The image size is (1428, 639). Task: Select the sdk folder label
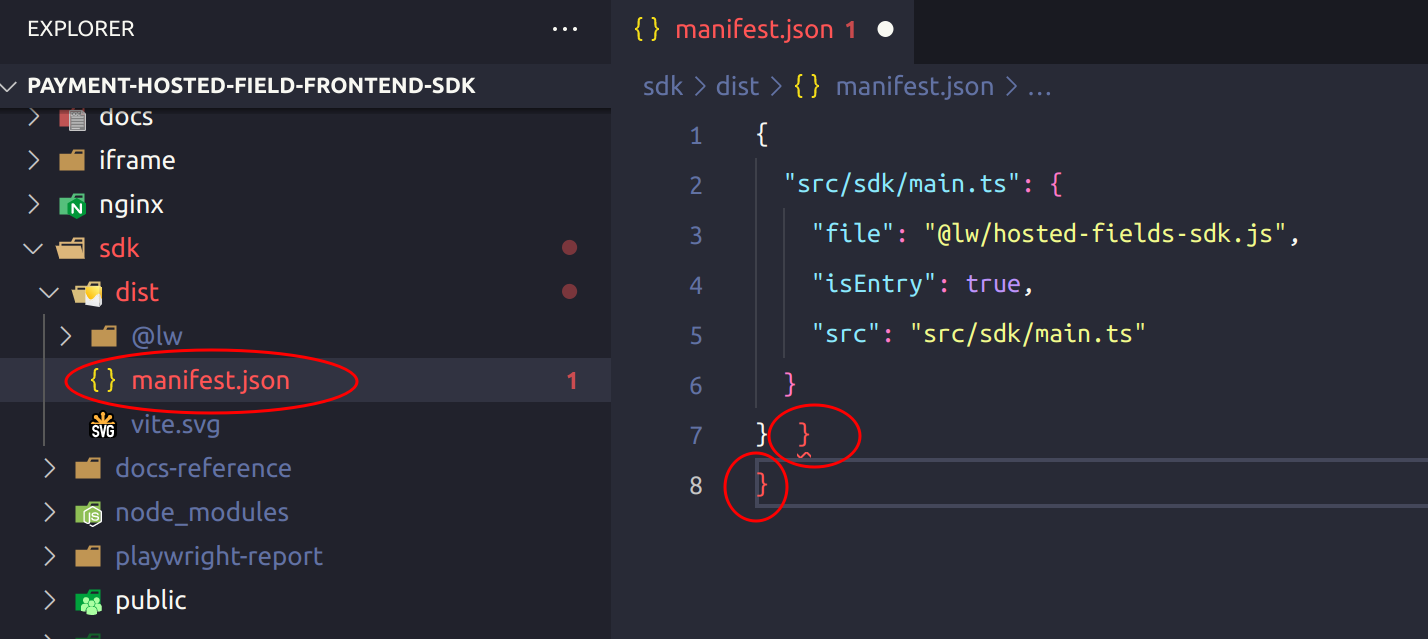(119, 248)
